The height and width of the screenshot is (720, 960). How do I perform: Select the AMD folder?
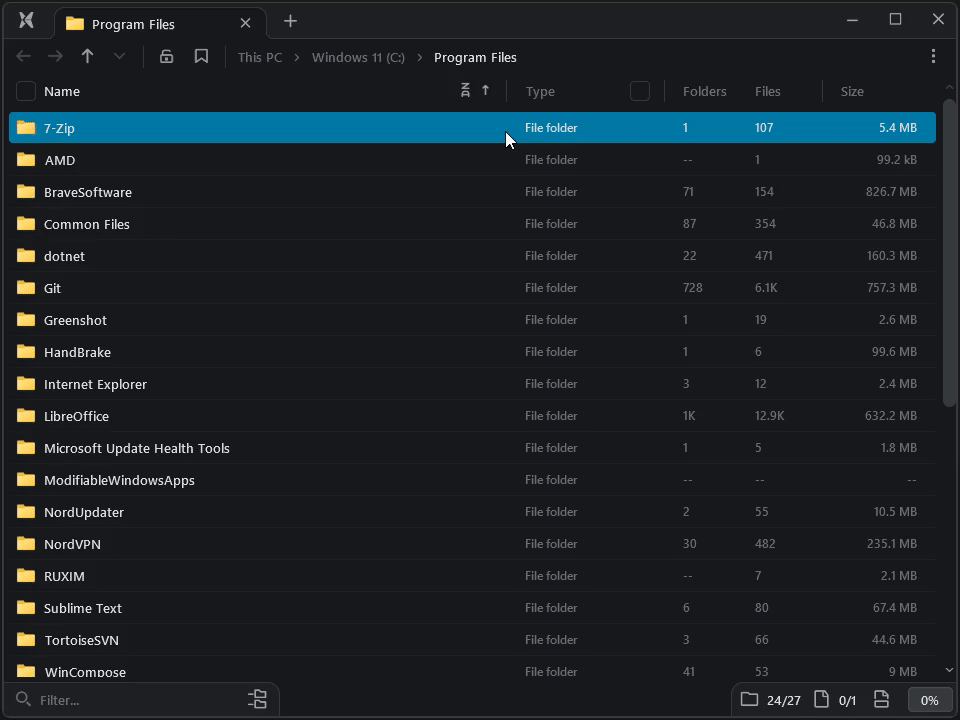[472, 160]
